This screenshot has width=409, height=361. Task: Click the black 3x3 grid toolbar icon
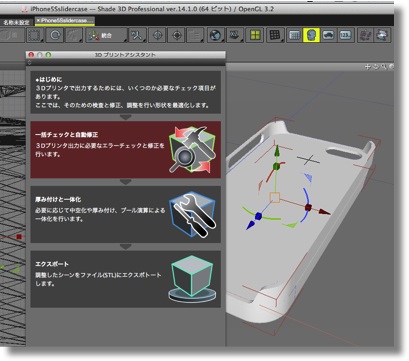(x=275, y=35)
